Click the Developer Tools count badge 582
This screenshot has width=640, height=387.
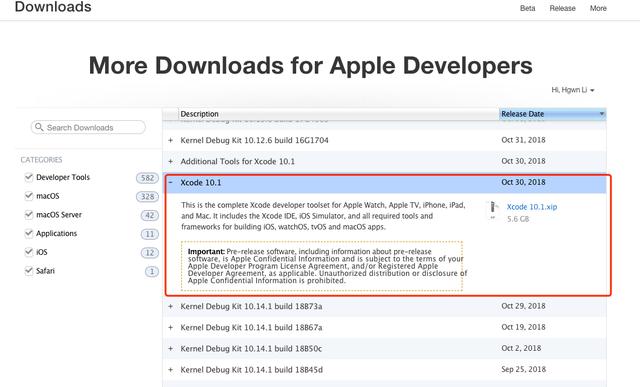tap(147, 178)
